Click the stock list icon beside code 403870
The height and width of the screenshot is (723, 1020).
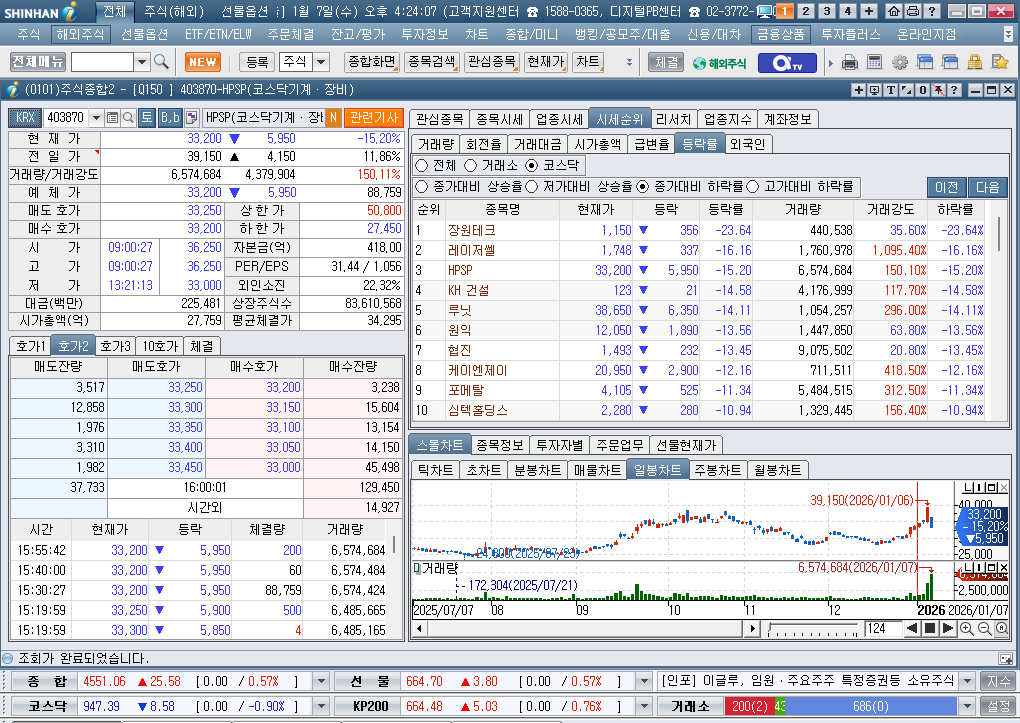113,118
